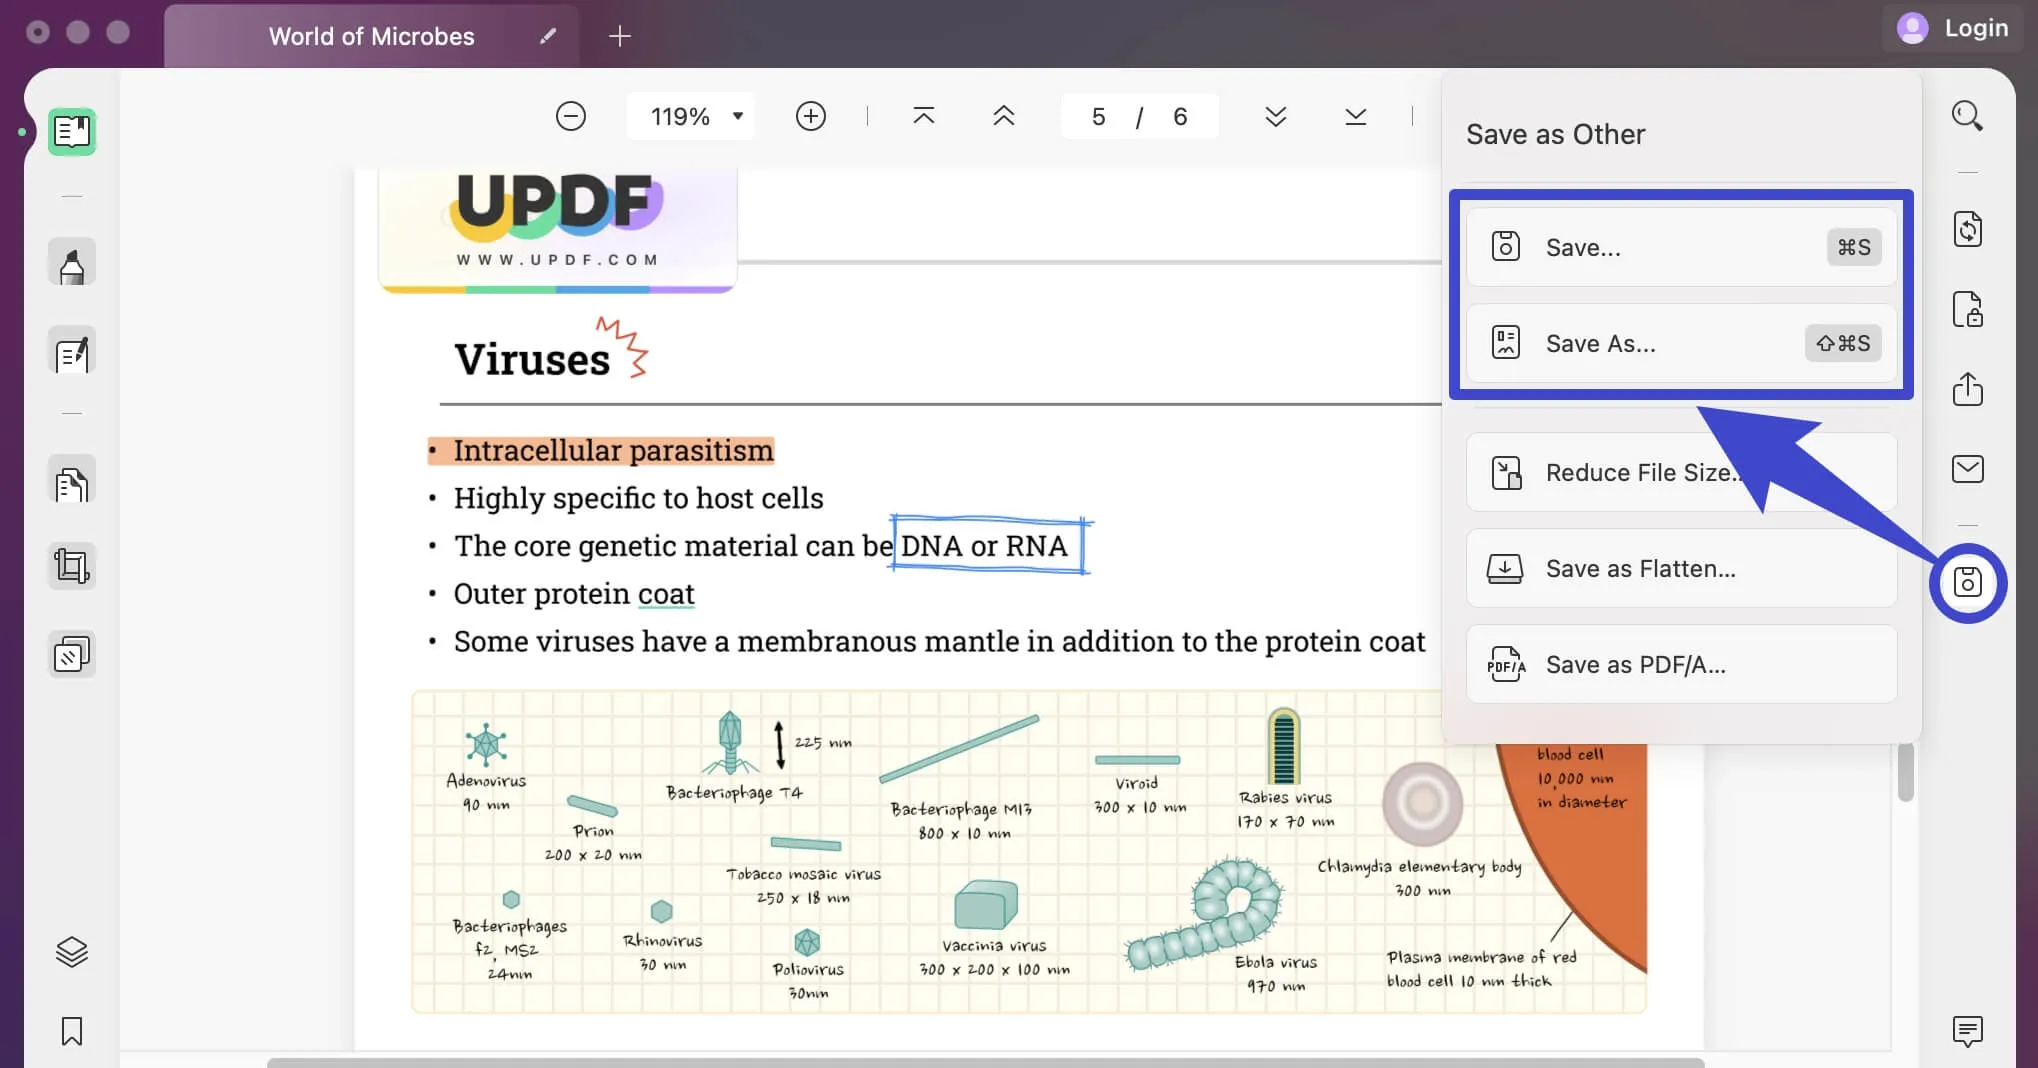Select Save As from the menu

tap(1680, 343)
